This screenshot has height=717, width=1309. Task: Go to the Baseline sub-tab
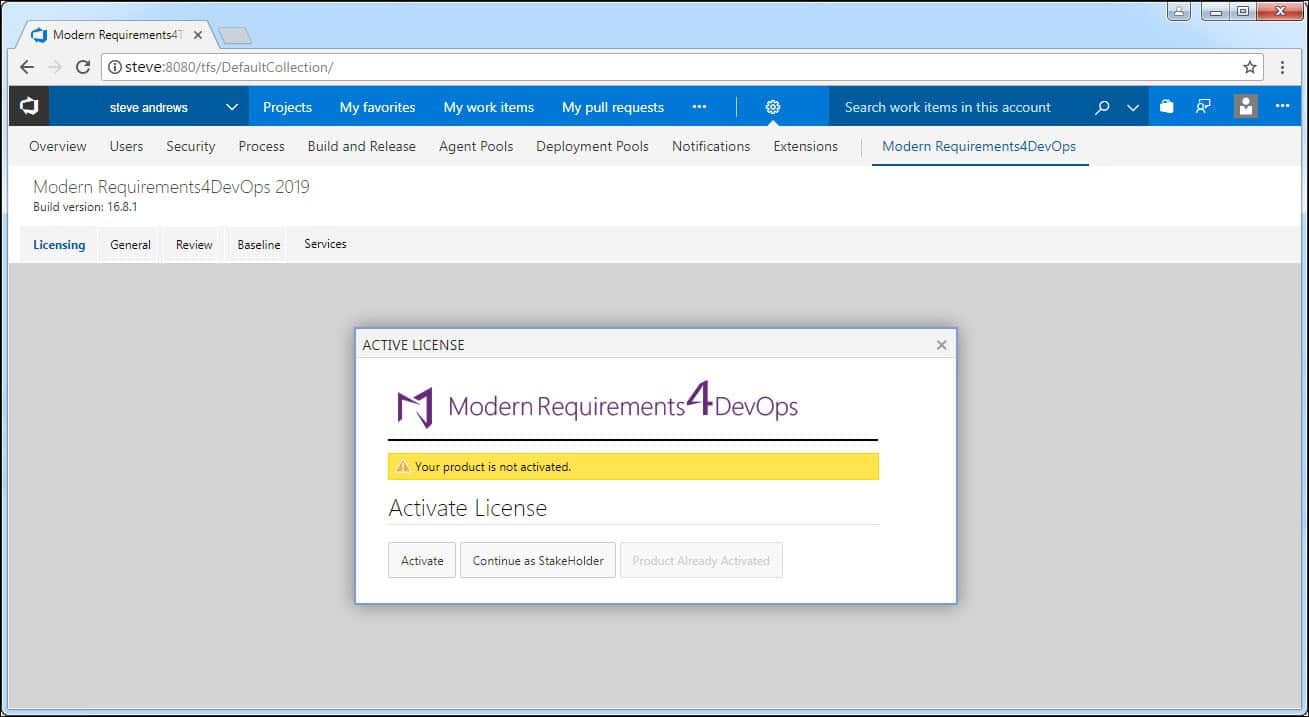(259, 244)
